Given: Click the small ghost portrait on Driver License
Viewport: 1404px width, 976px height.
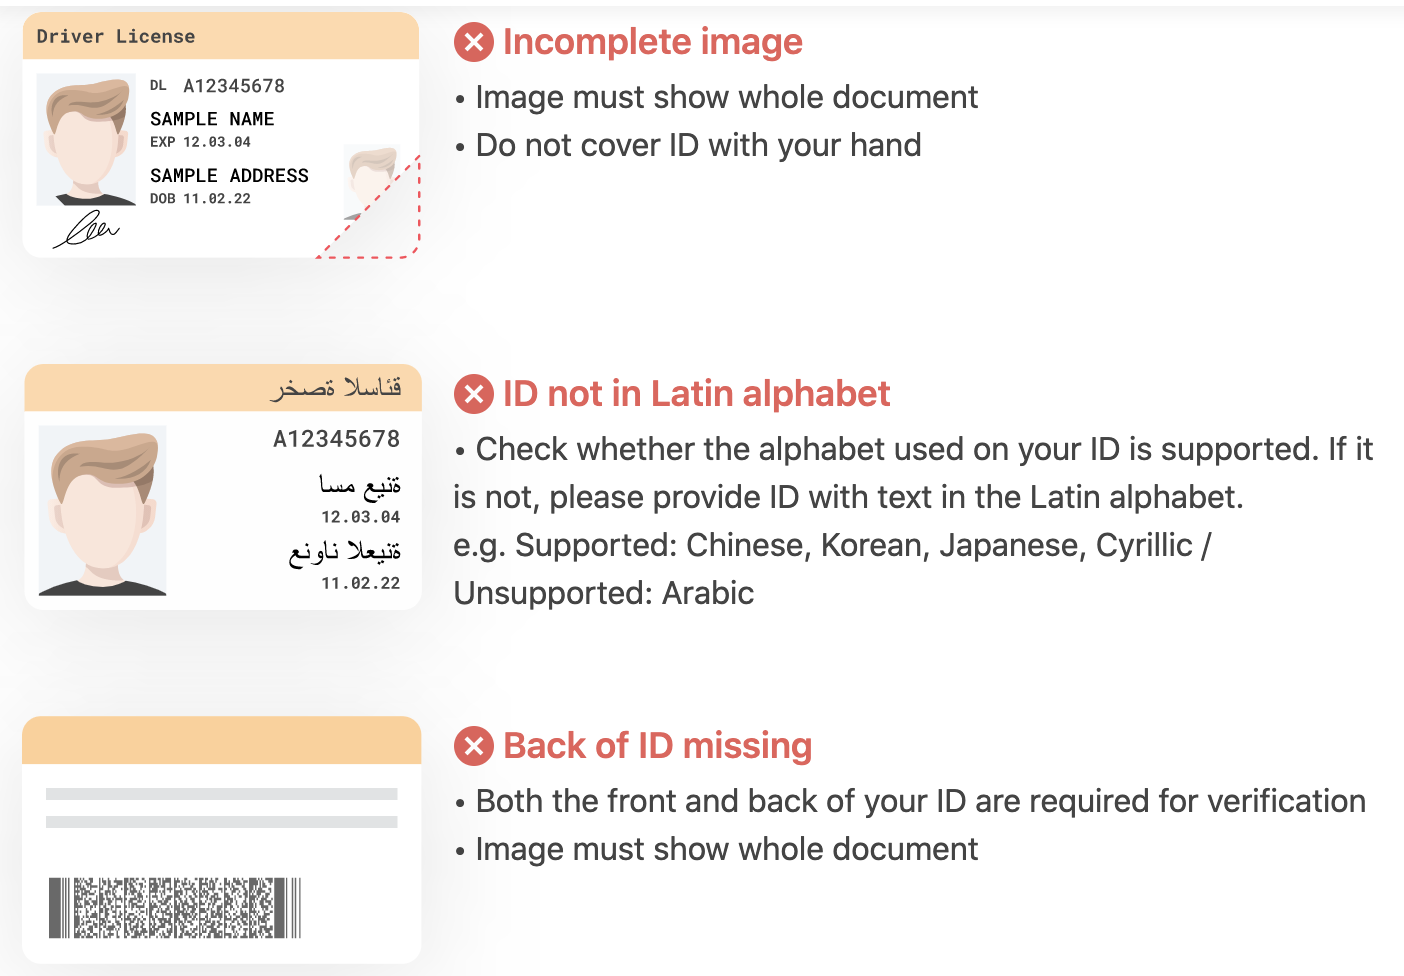Looking at the screenshot, I should (x=371, y=182).
